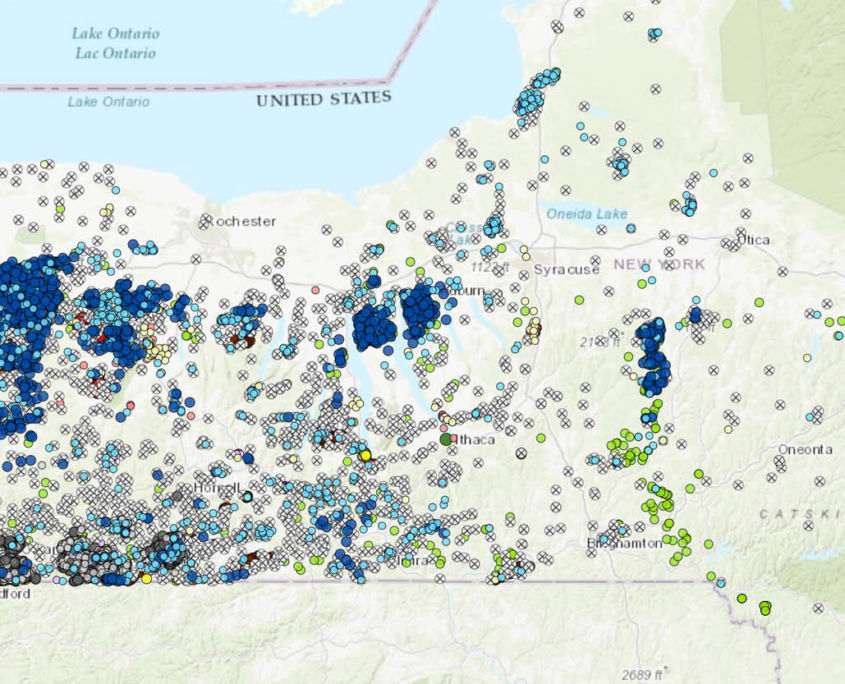The height and width of the screenshot is (684, 845).
Task: Select a dark blue marker from the cluster west of Syracuse
Action: pos(375,325)
